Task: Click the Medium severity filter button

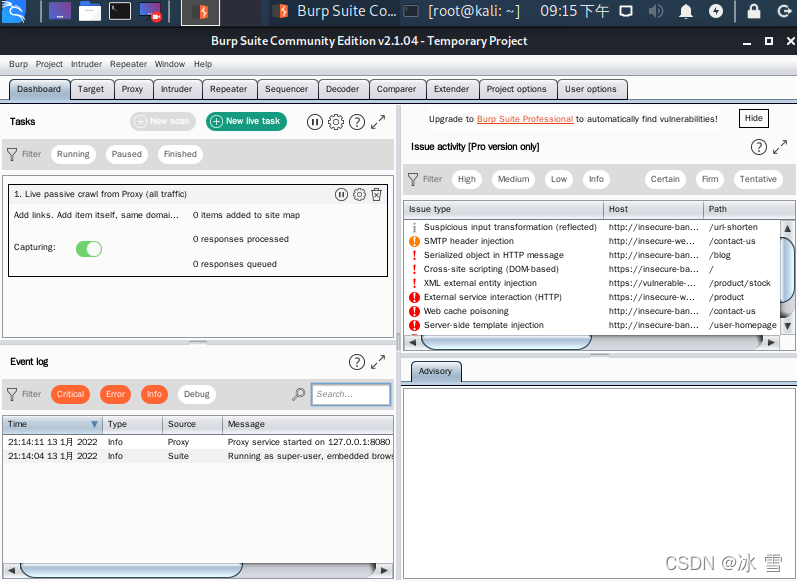Action: (513, 179)
